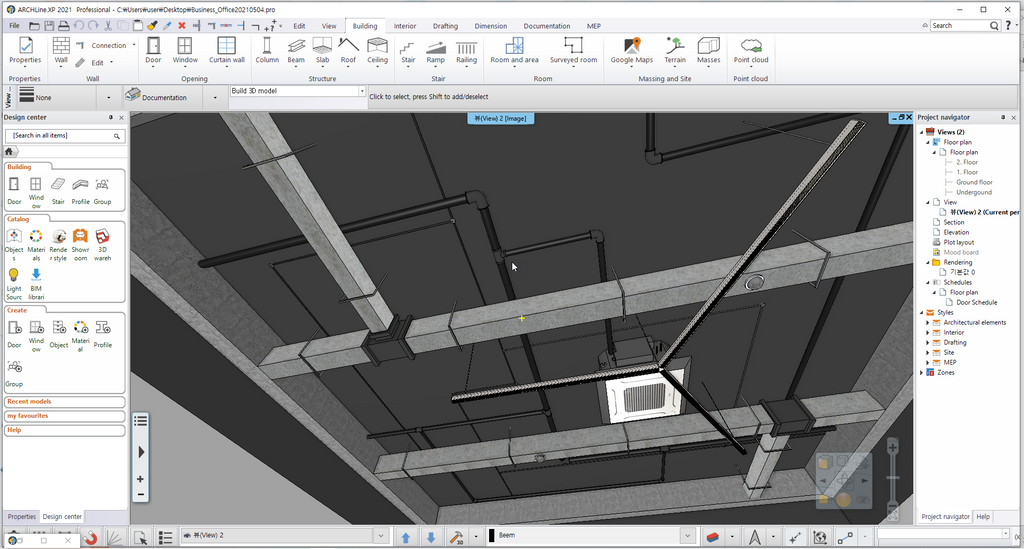Switch to the Dimension ribbon tab
1024x549 pixels.
tap(490, 26)
